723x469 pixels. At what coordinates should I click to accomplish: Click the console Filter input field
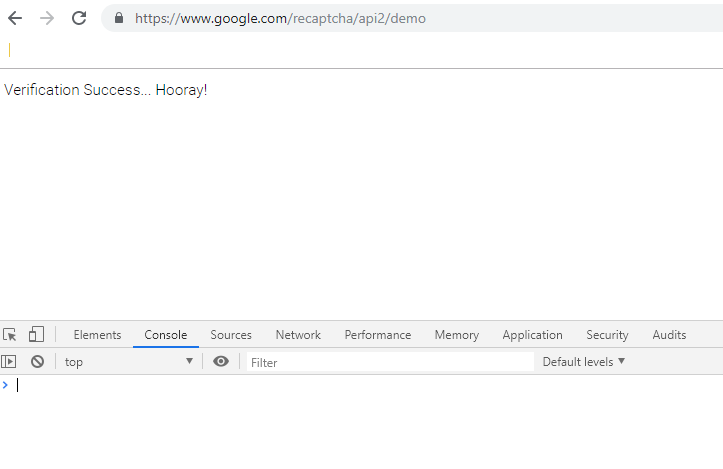(x=390, y=362)
